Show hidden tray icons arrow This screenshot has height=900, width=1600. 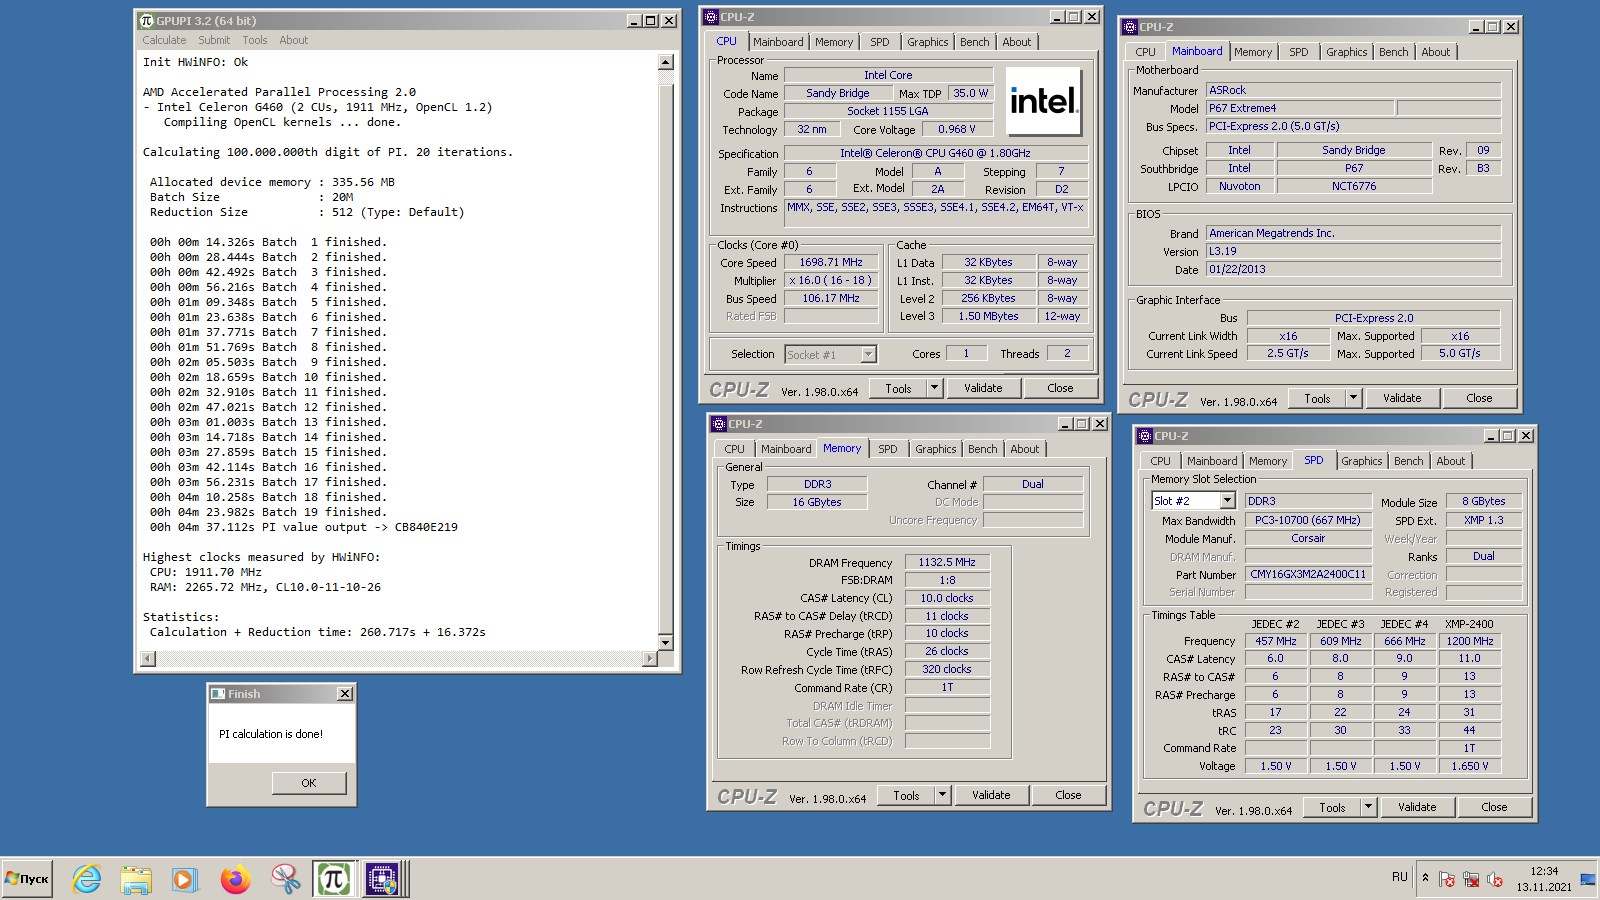point(1425,878)
